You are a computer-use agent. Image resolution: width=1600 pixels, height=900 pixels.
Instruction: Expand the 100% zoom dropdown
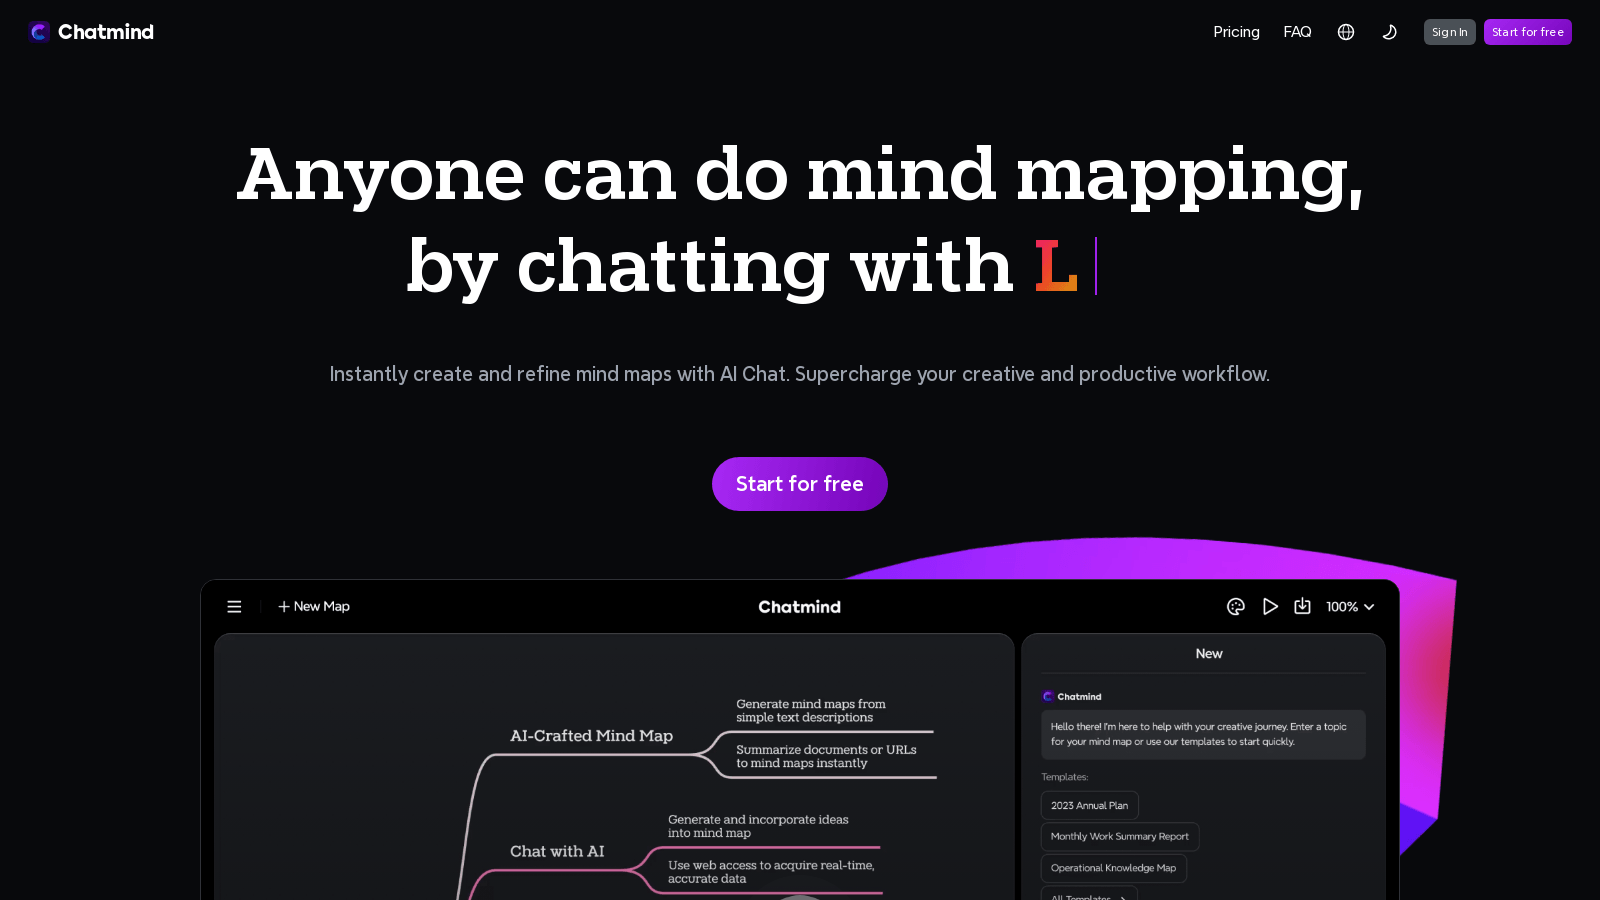click(x=1350, y=607)
